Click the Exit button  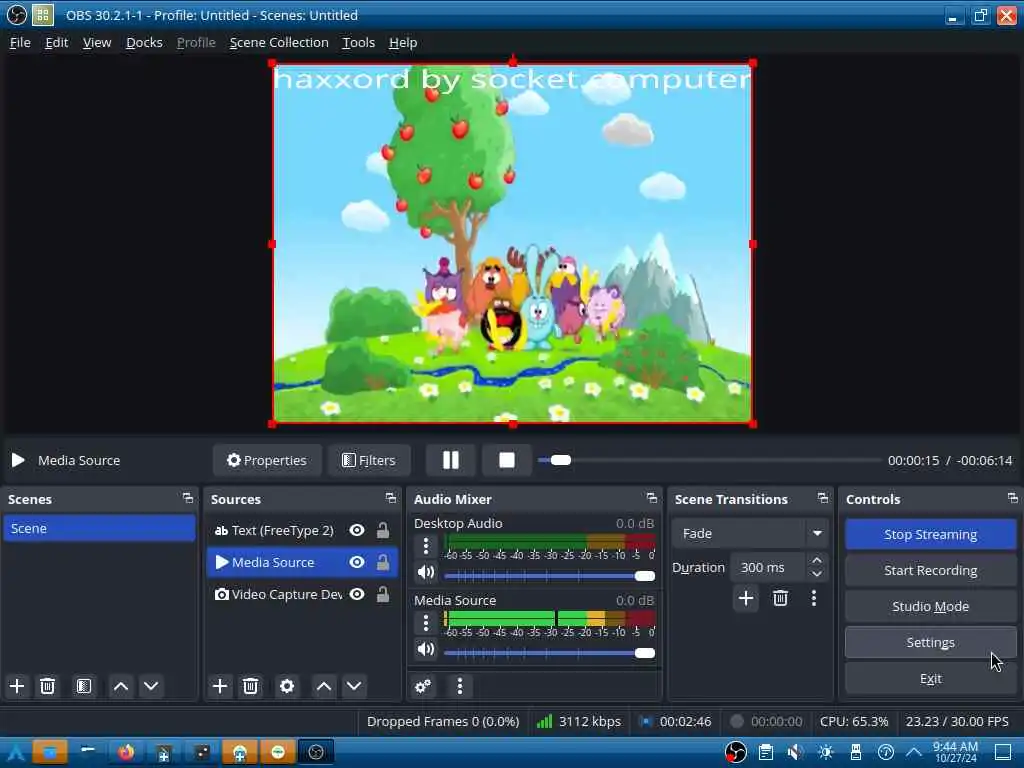931,679
